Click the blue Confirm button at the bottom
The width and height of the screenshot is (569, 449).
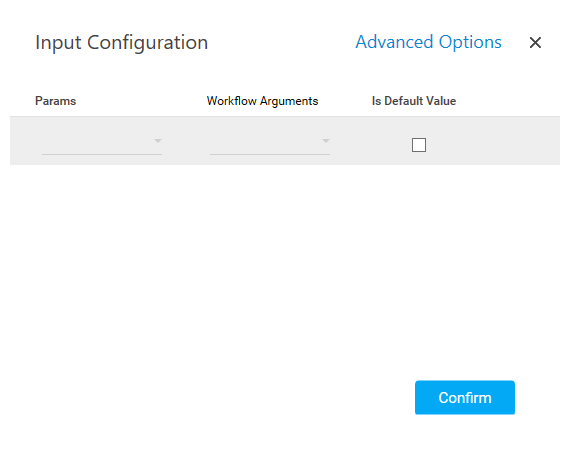pos(464,397)
